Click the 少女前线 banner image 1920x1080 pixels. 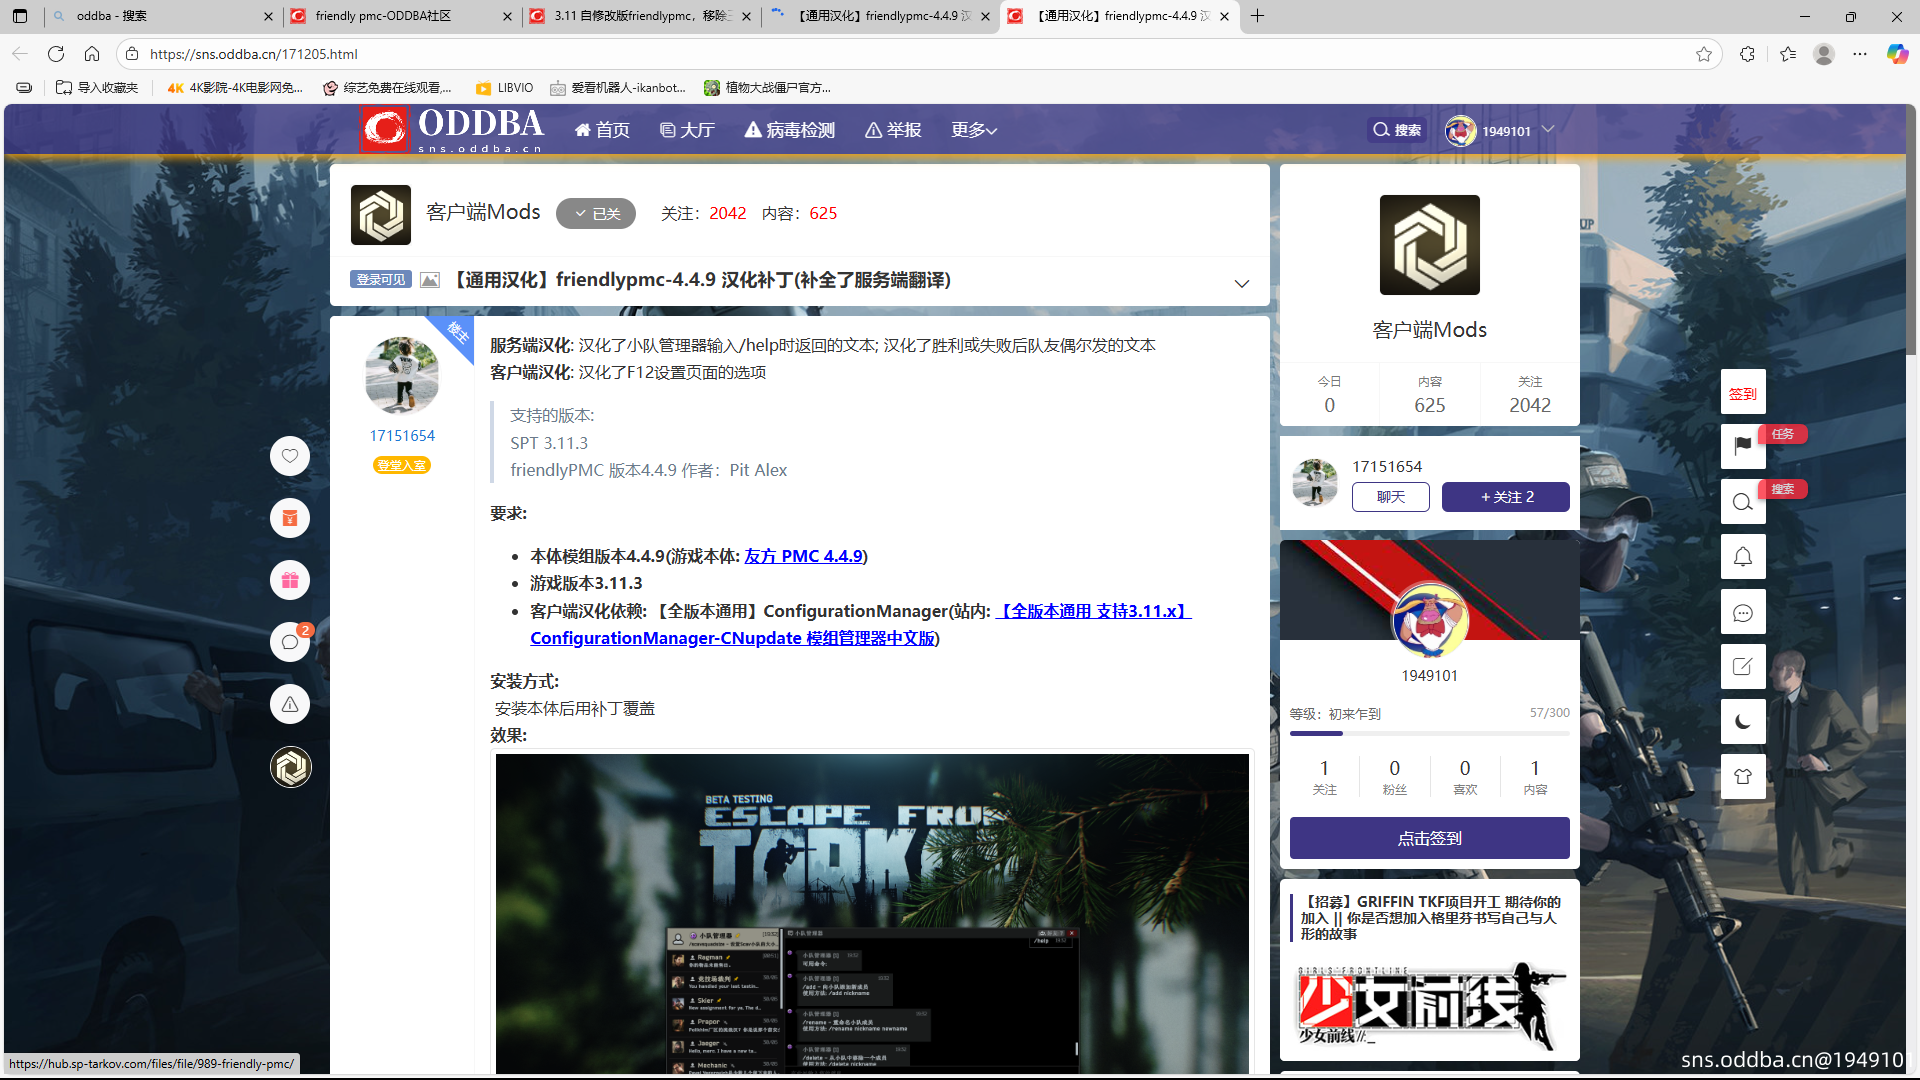tap(1430, 1005)
